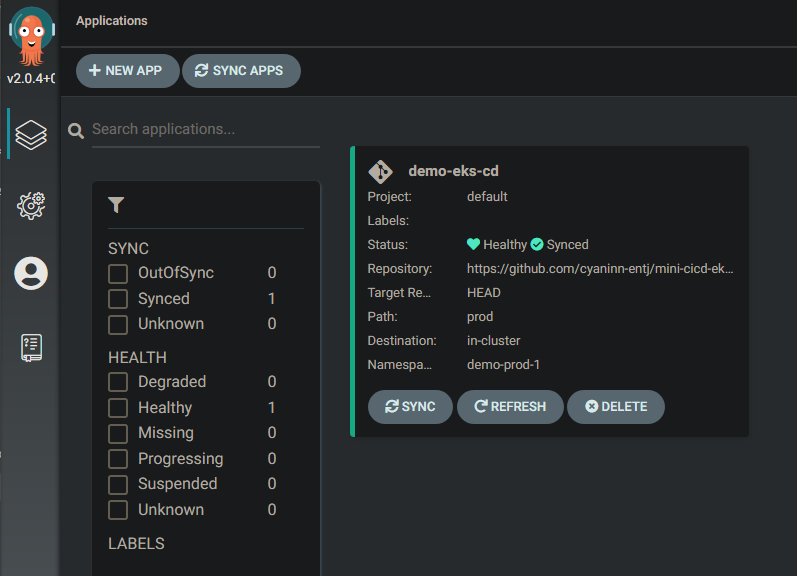
Task: Open the Applications layers icon in sidebar
Action: pos(31,135)
